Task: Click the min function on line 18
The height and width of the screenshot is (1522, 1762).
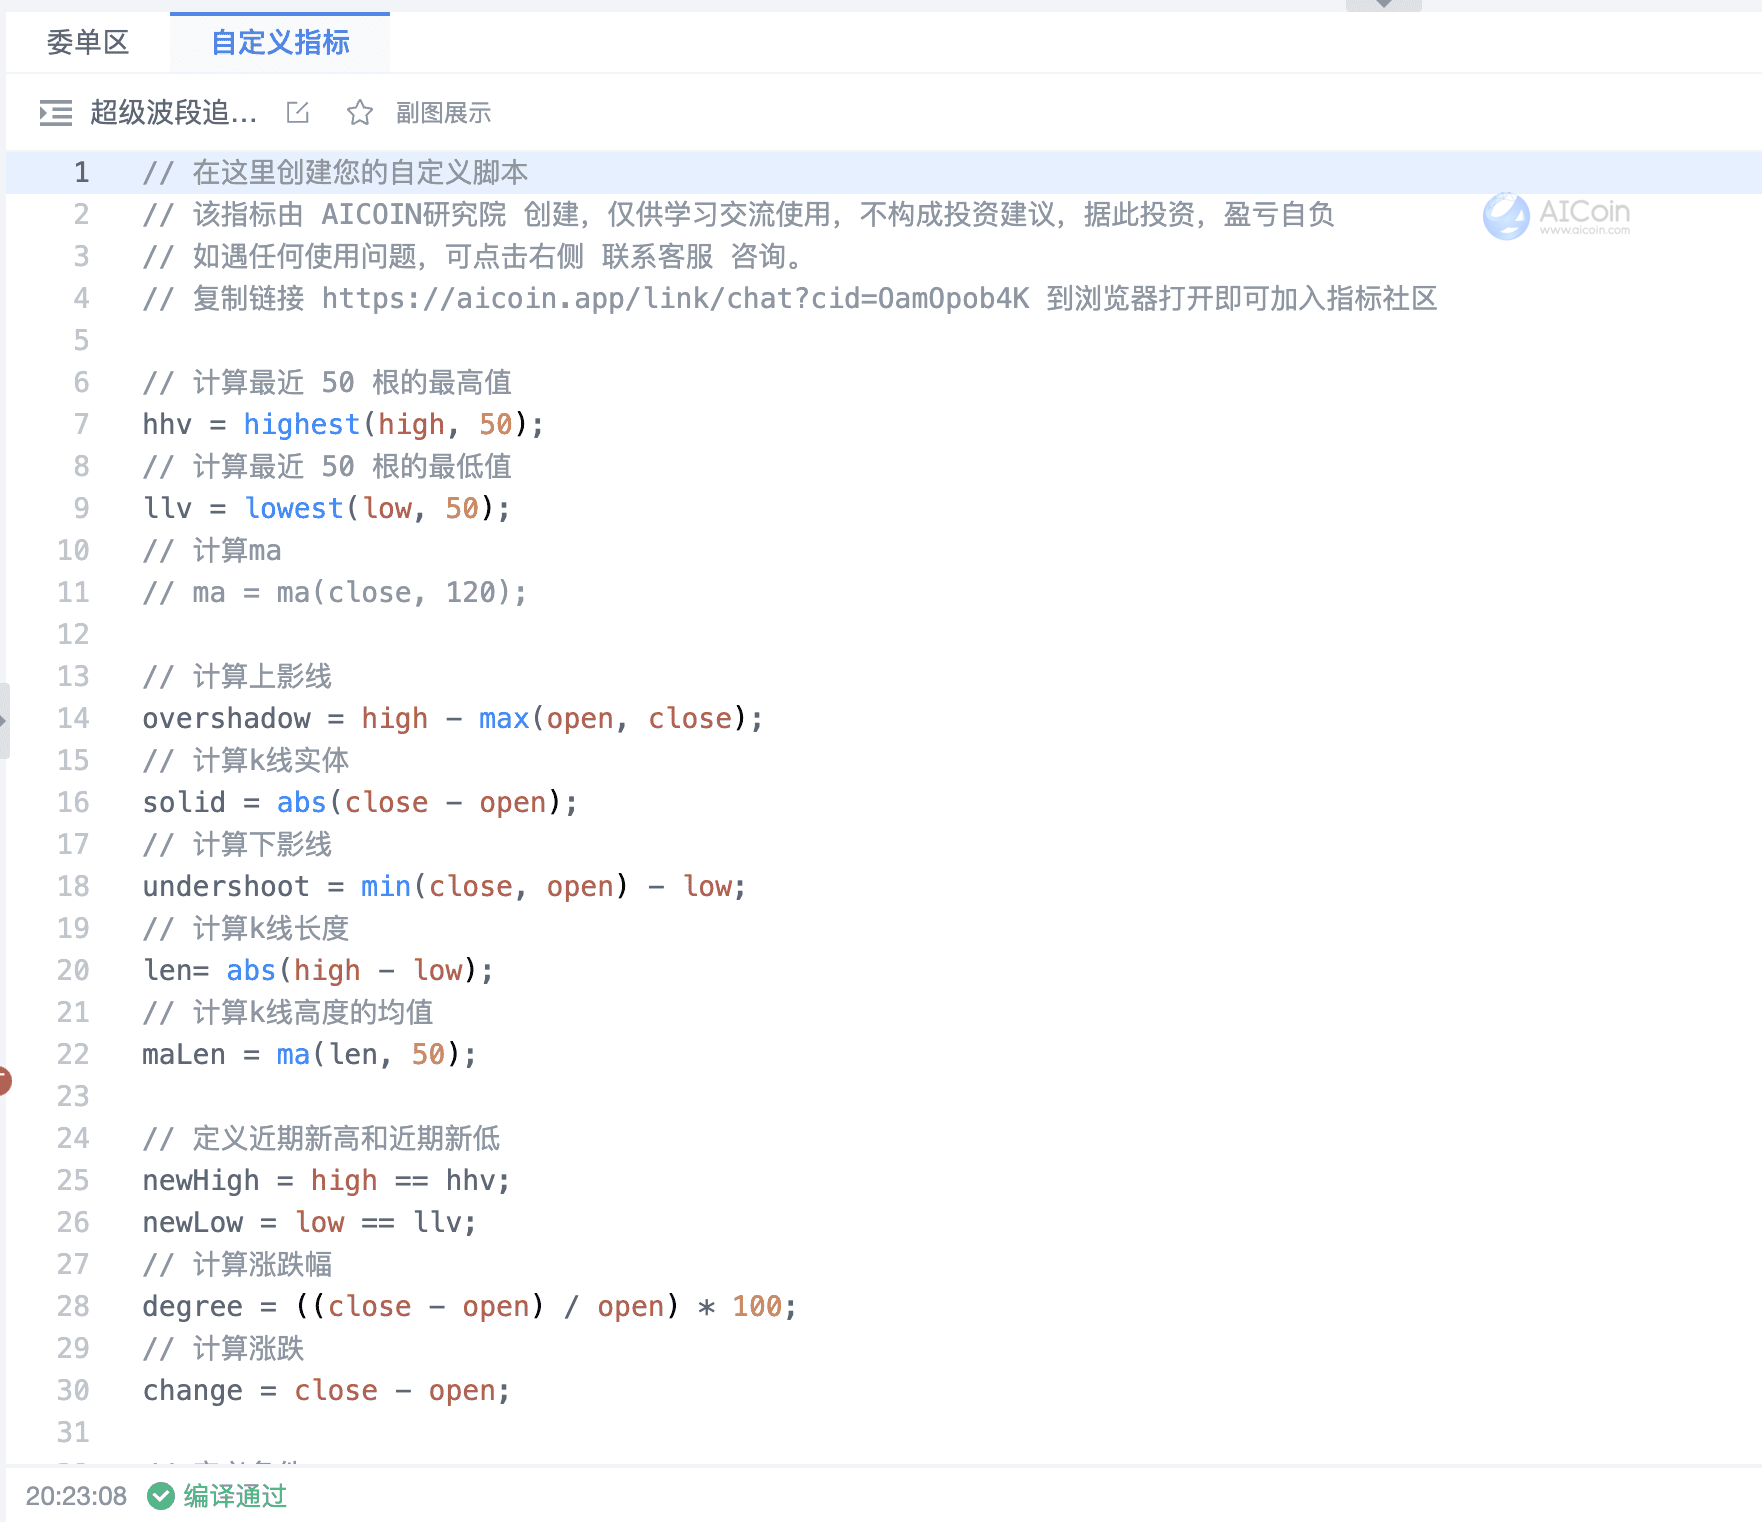Action: pyautogui.click(x=385, y=886)
